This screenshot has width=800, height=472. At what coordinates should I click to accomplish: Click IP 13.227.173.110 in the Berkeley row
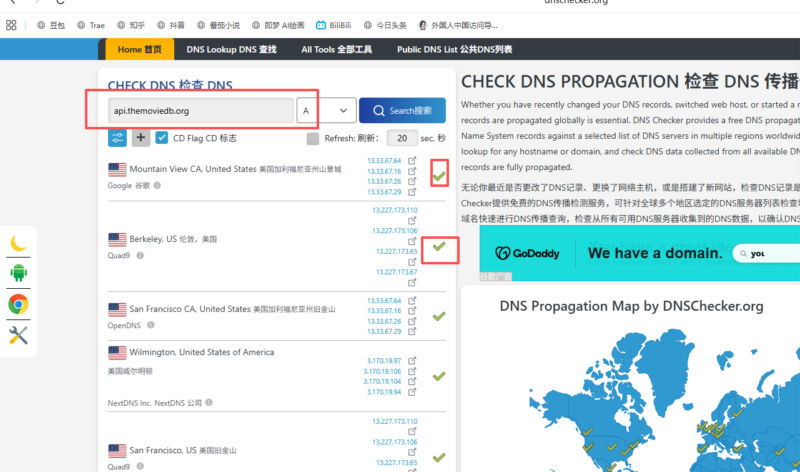click(395, 210)
